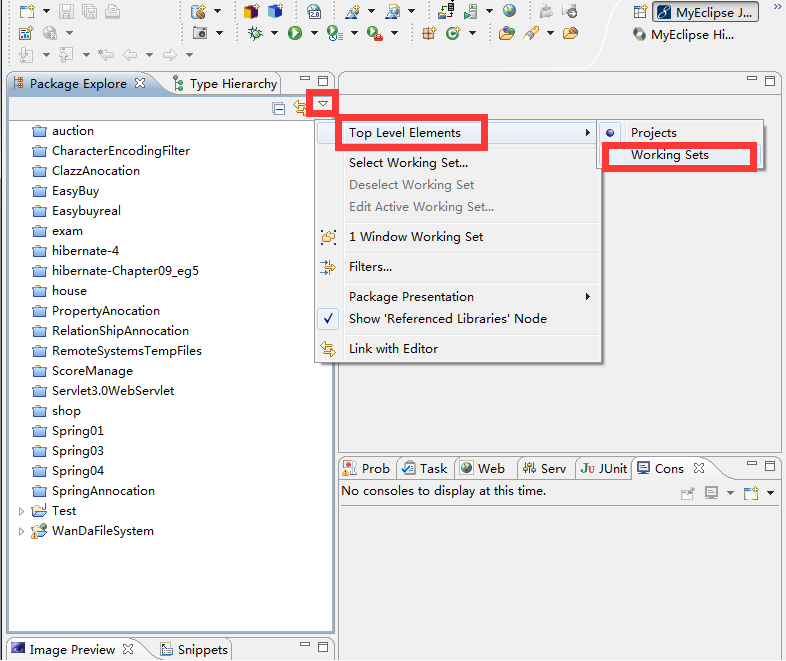Click the Run Last Tool icon
786x661 pixels.
[334, 33]
